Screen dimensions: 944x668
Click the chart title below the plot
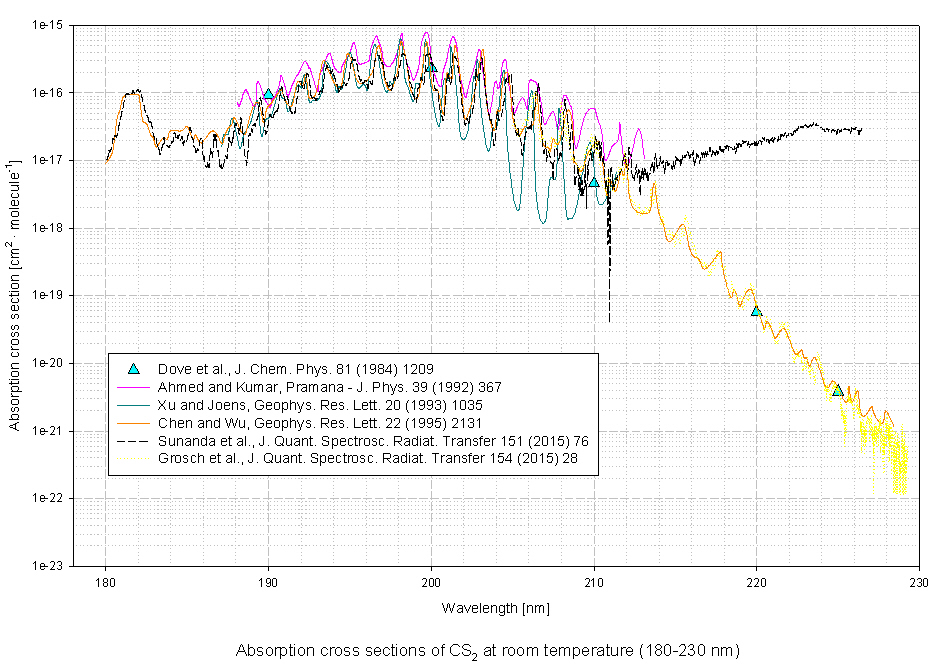(487, 651)
